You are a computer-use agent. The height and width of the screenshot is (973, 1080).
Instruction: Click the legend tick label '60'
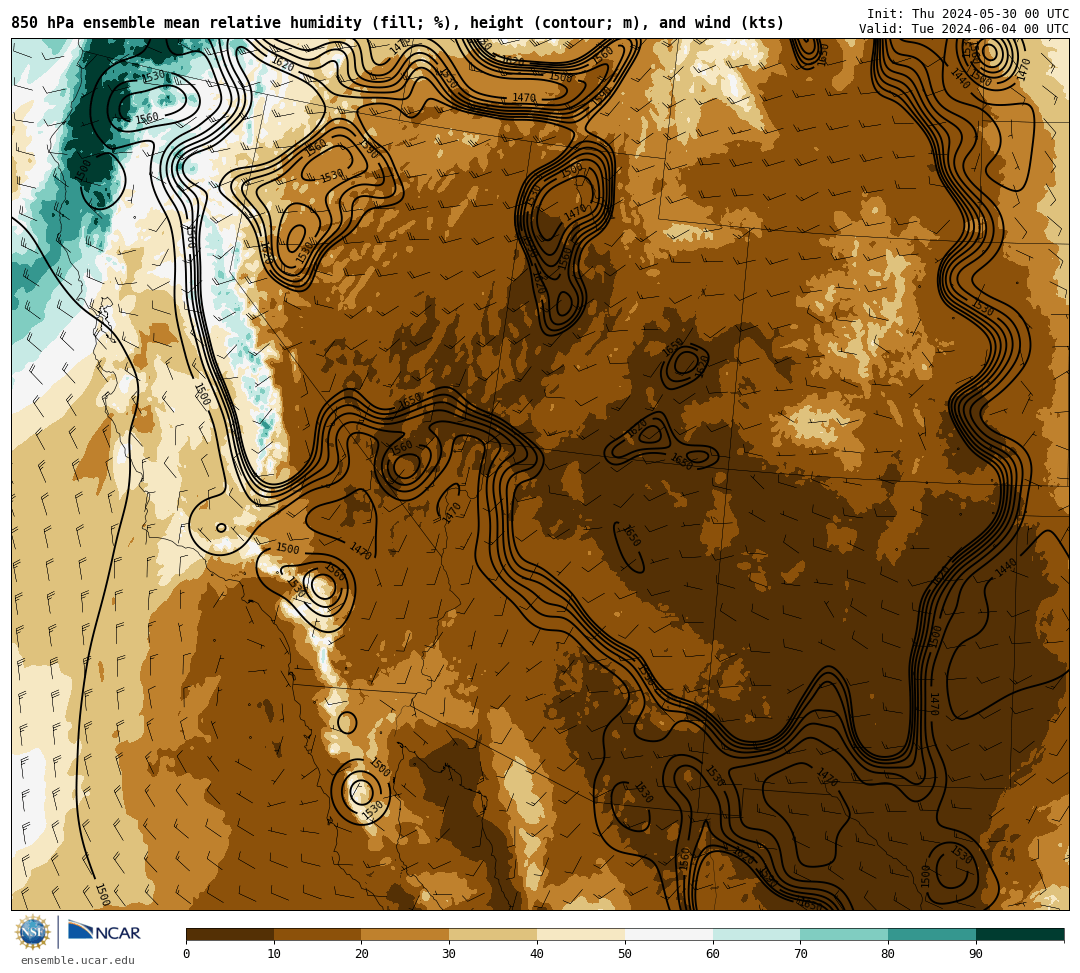tap(713, 954)
